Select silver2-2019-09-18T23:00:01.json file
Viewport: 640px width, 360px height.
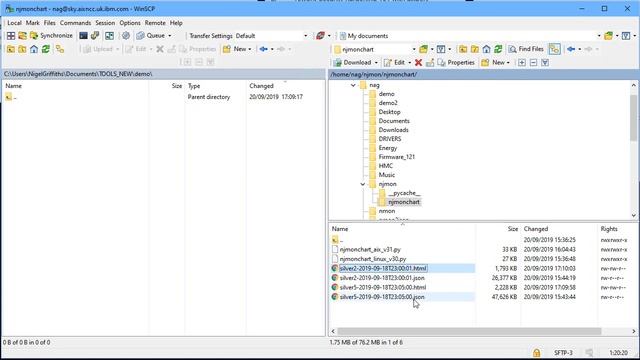(x=382, y=278)
